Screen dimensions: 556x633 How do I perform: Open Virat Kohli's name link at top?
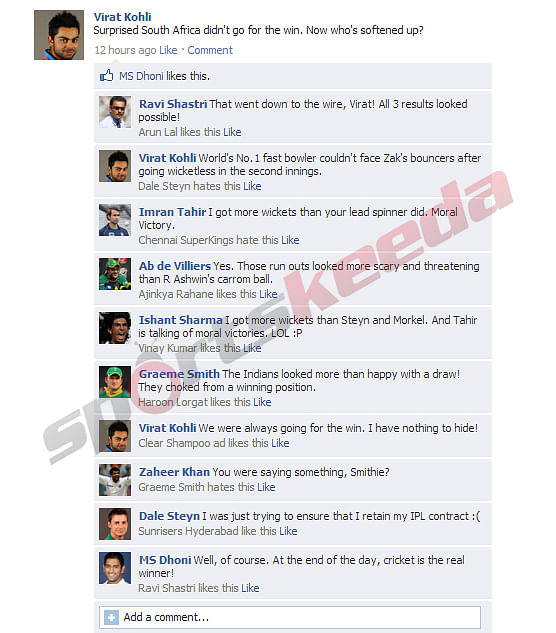[122, 17]
